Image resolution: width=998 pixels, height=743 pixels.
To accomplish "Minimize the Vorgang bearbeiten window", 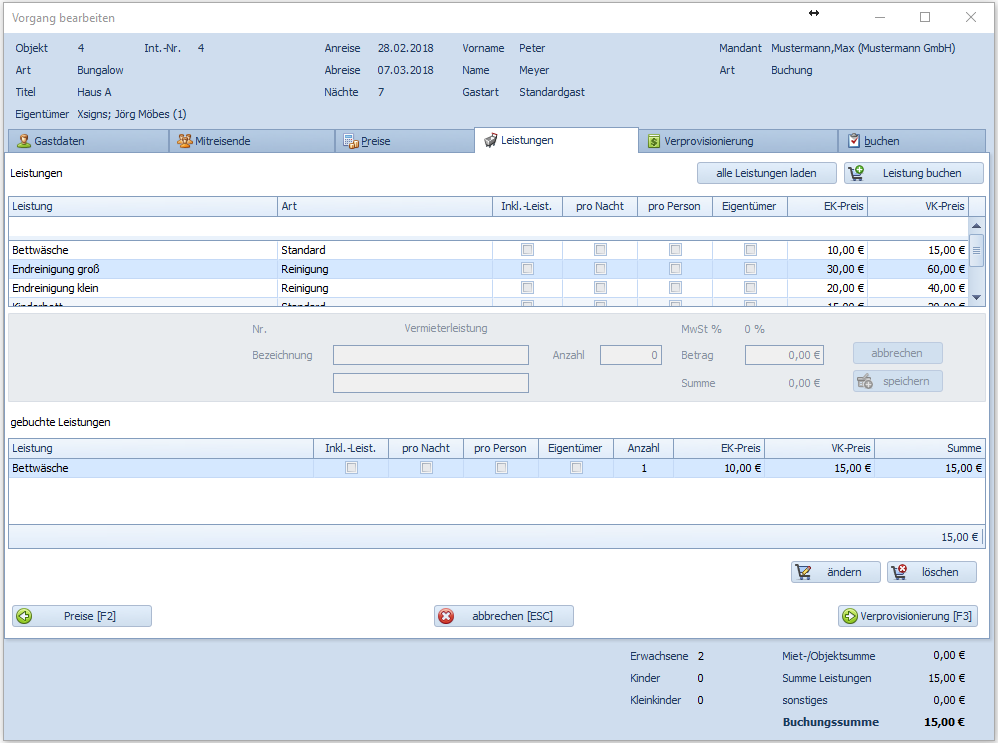I will 880,17.
